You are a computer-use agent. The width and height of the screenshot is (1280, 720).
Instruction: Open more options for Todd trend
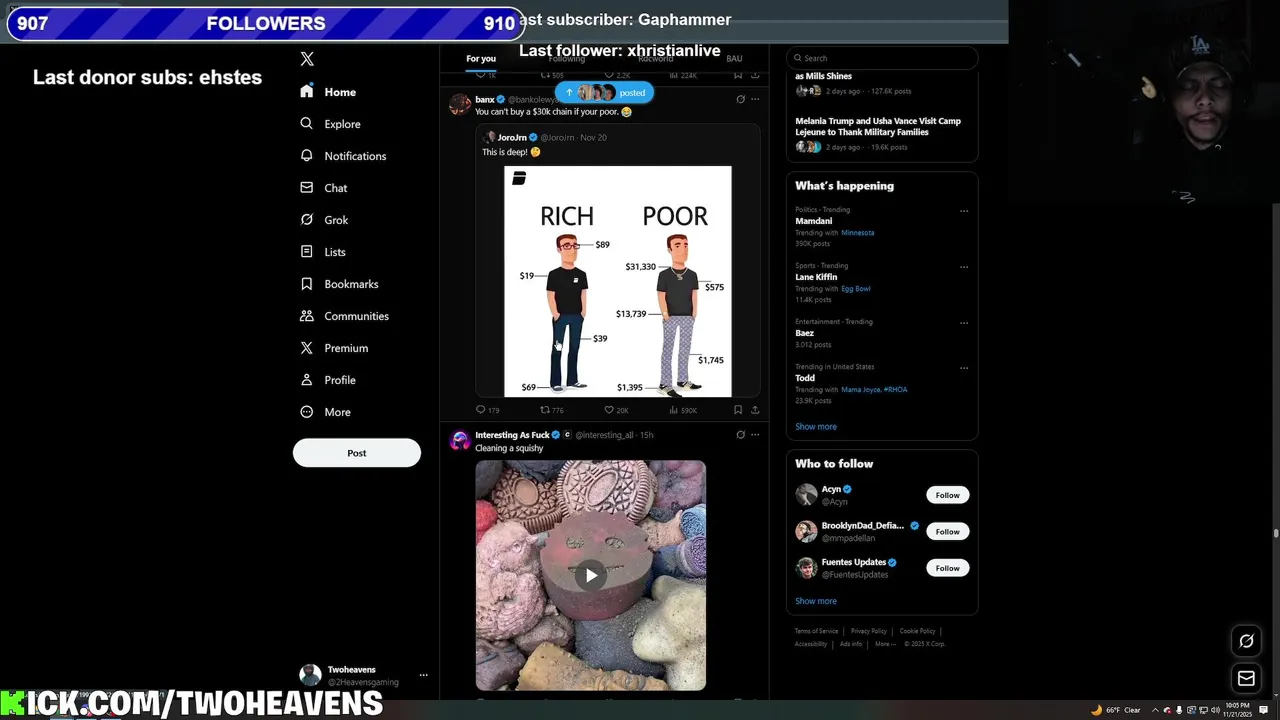(964, 368)
